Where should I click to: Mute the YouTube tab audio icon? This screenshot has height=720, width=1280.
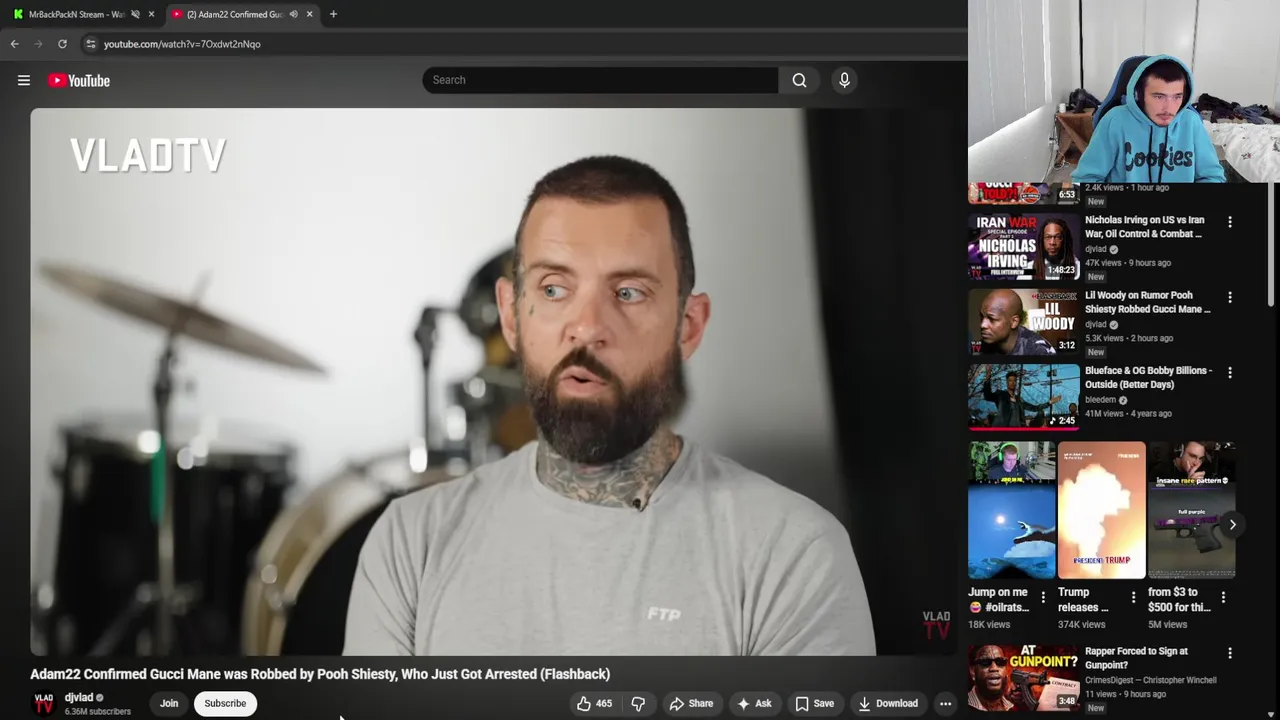[x=293, y=14]
